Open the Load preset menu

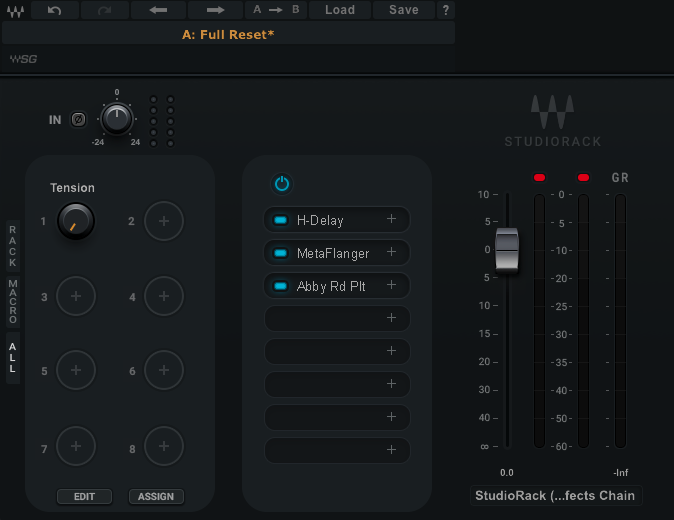click(340, 10)
